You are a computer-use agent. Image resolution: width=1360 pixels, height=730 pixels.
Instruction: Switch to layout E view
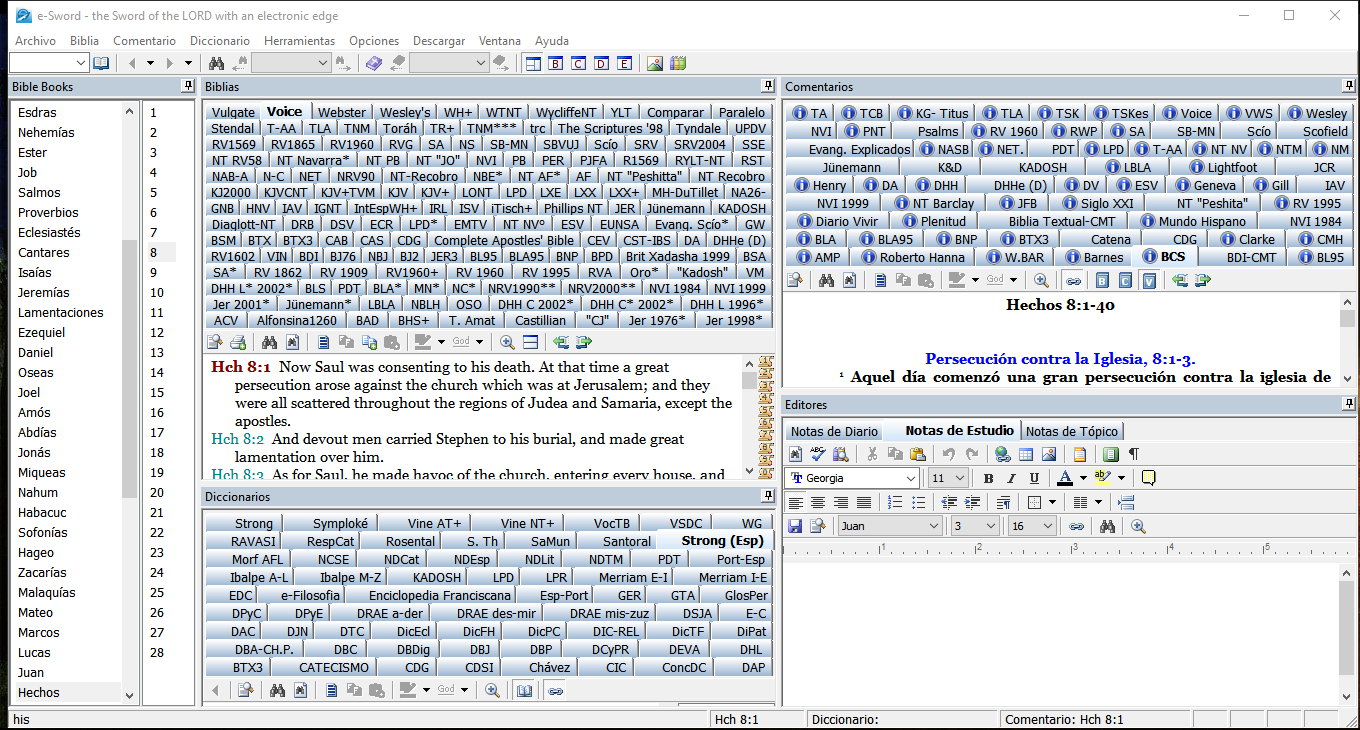click(x=625, y=63)
